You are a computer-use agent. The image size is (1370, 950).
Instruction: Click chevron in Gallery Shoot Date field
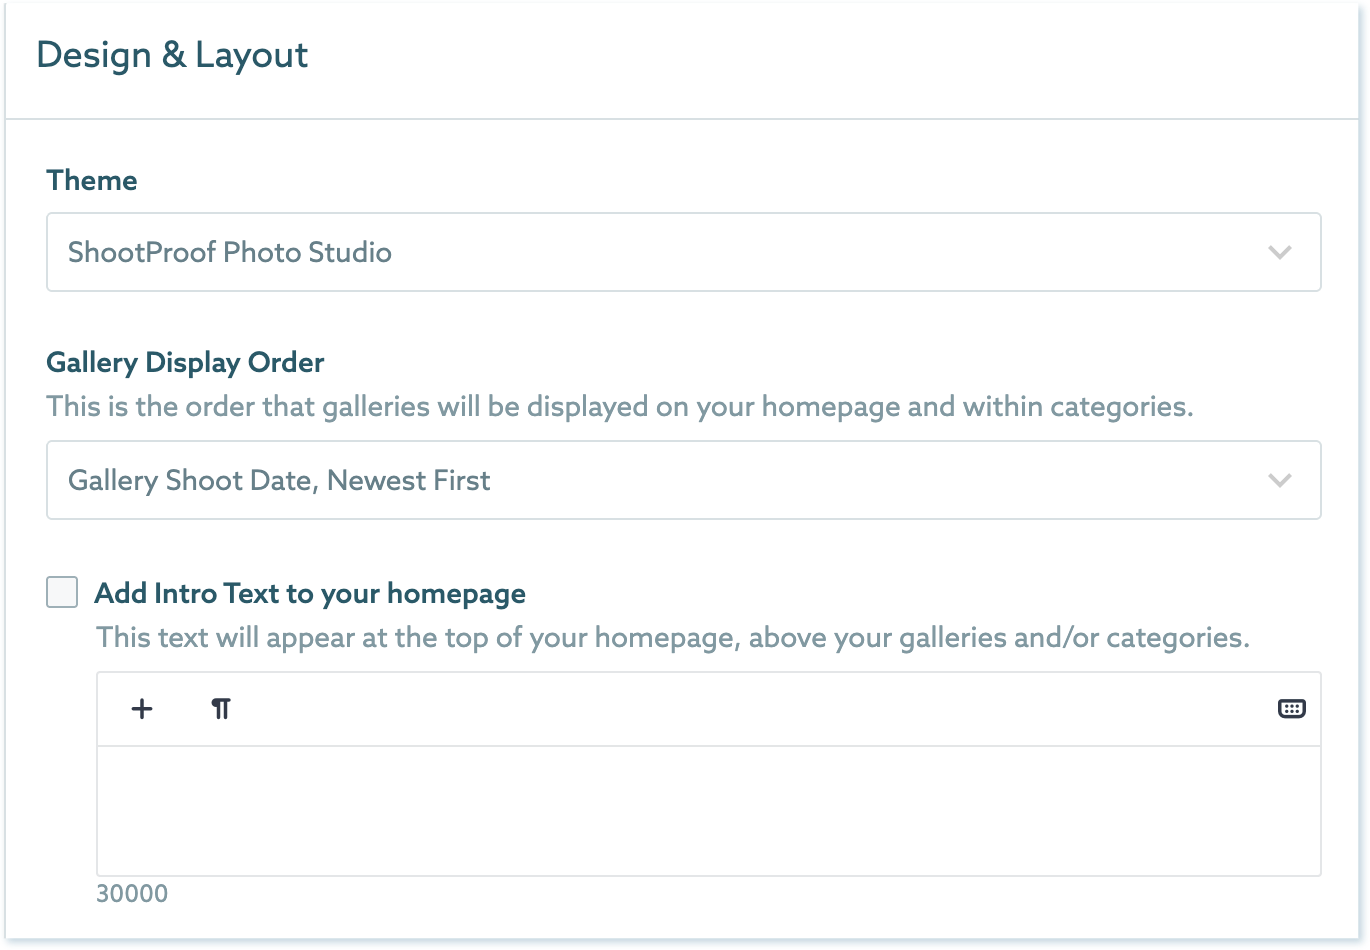[1280, 480]
